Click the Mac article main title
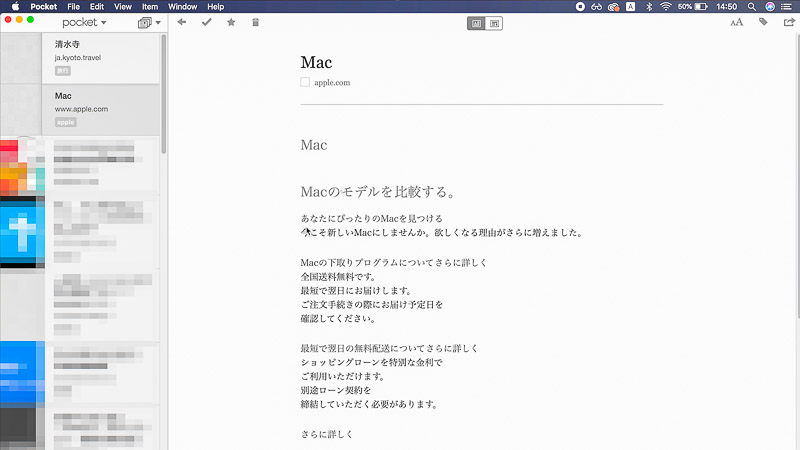This screenshot has height=450, width=800. click(x=316, y=62)
